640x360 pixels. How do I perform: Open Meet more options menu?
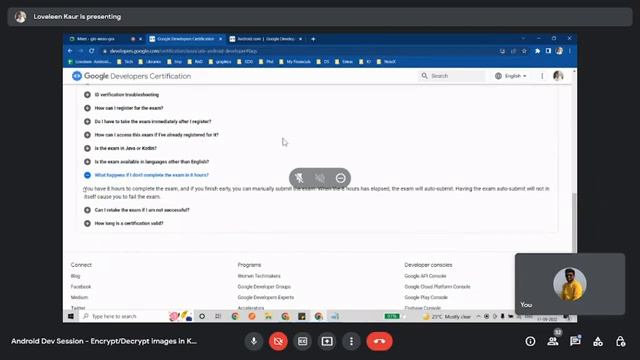pyautogui.click(x=351, y=341)
